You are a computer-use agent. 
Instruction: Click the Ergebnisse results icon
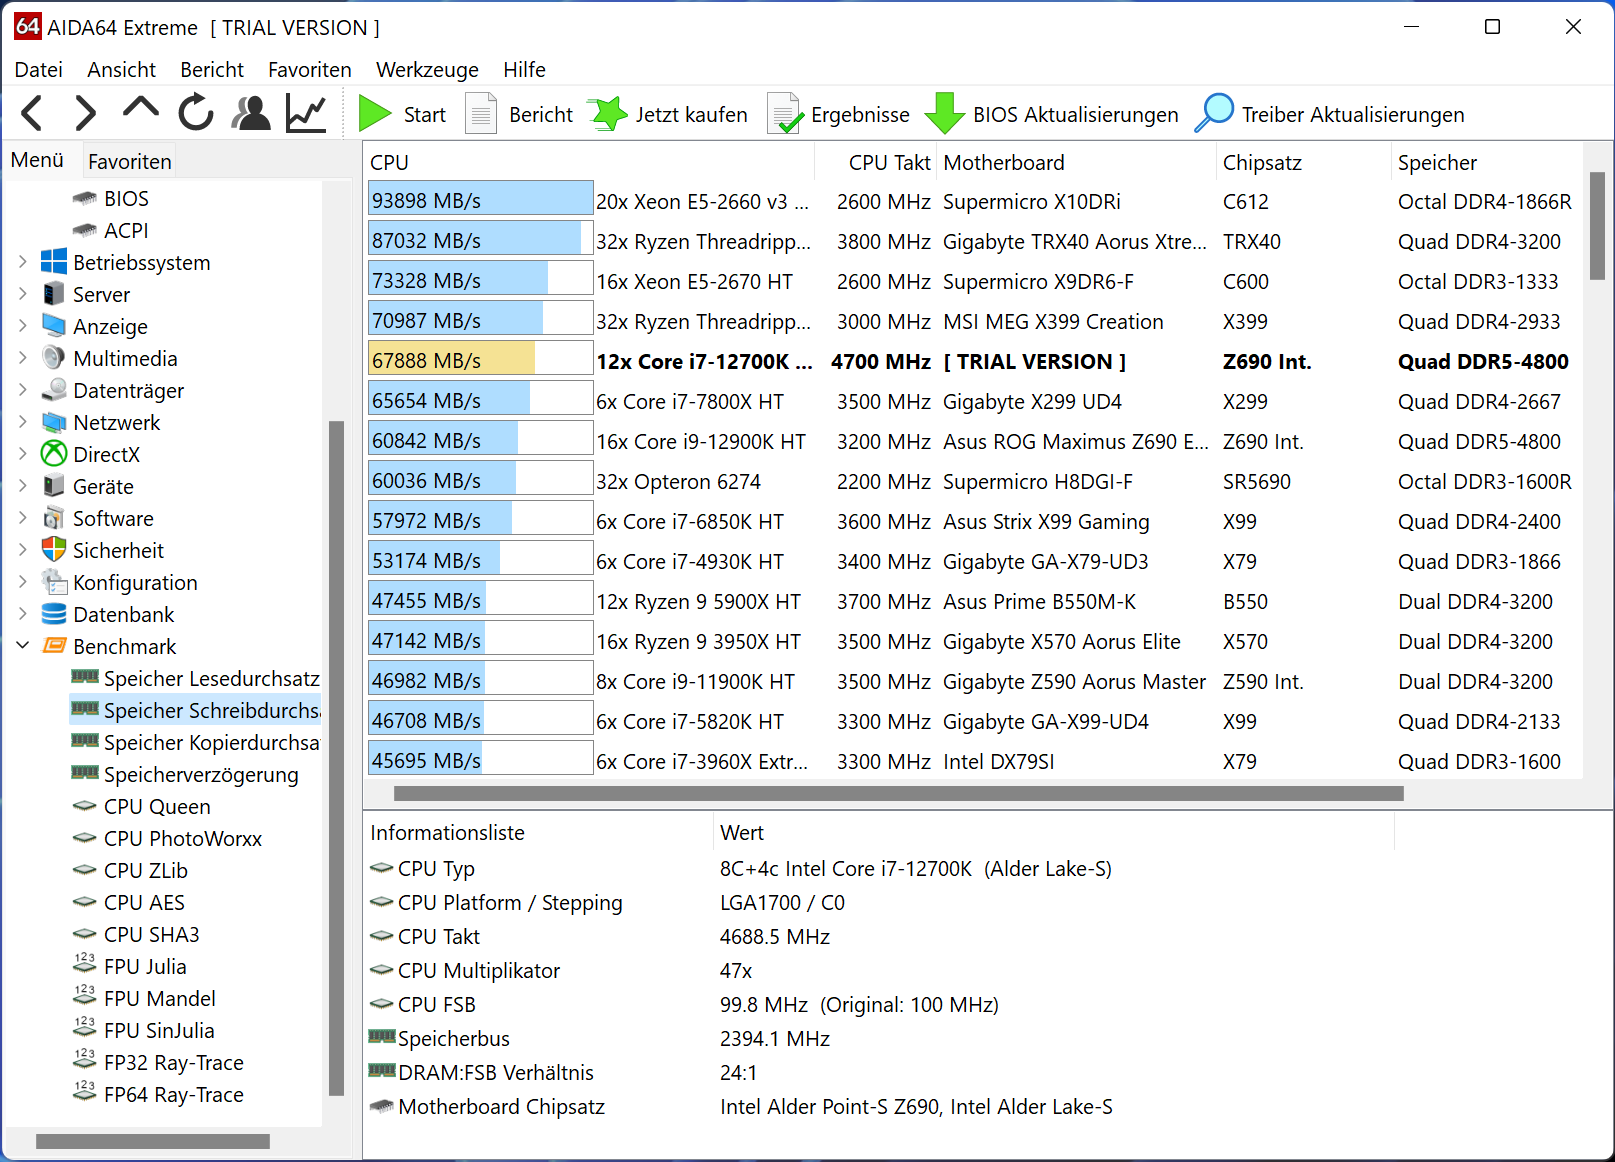tap(786, 113)
